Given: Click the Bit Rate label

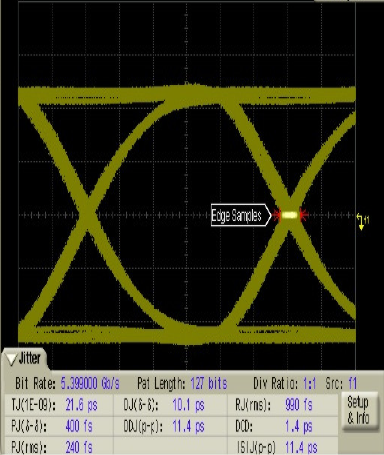Looking at the screenshot, I should click(35, 384).
